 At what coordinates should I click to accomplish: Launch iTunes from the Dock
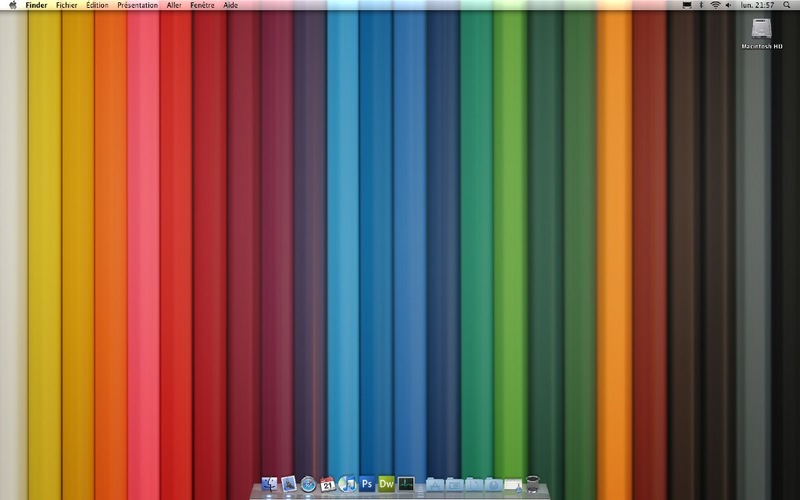click(x=347, y=484)
